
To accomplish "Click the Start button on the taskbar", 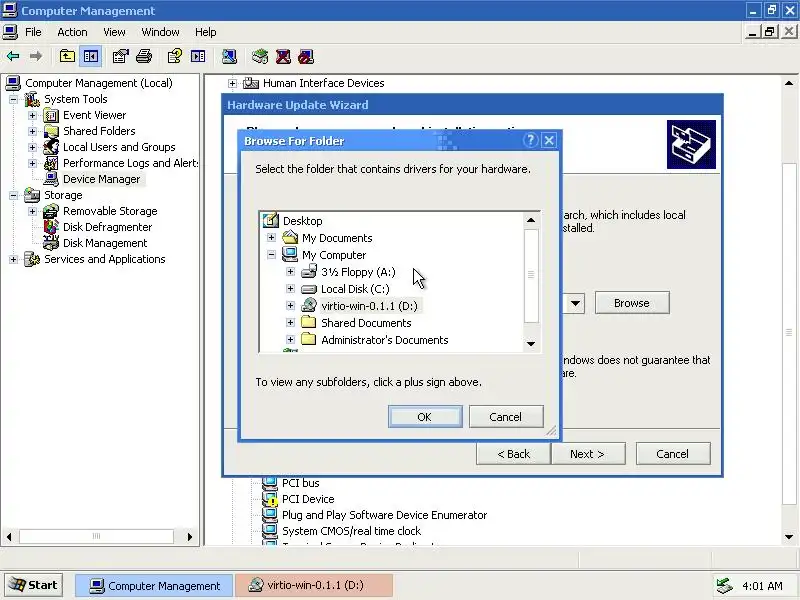I will (x=33, y=585).
